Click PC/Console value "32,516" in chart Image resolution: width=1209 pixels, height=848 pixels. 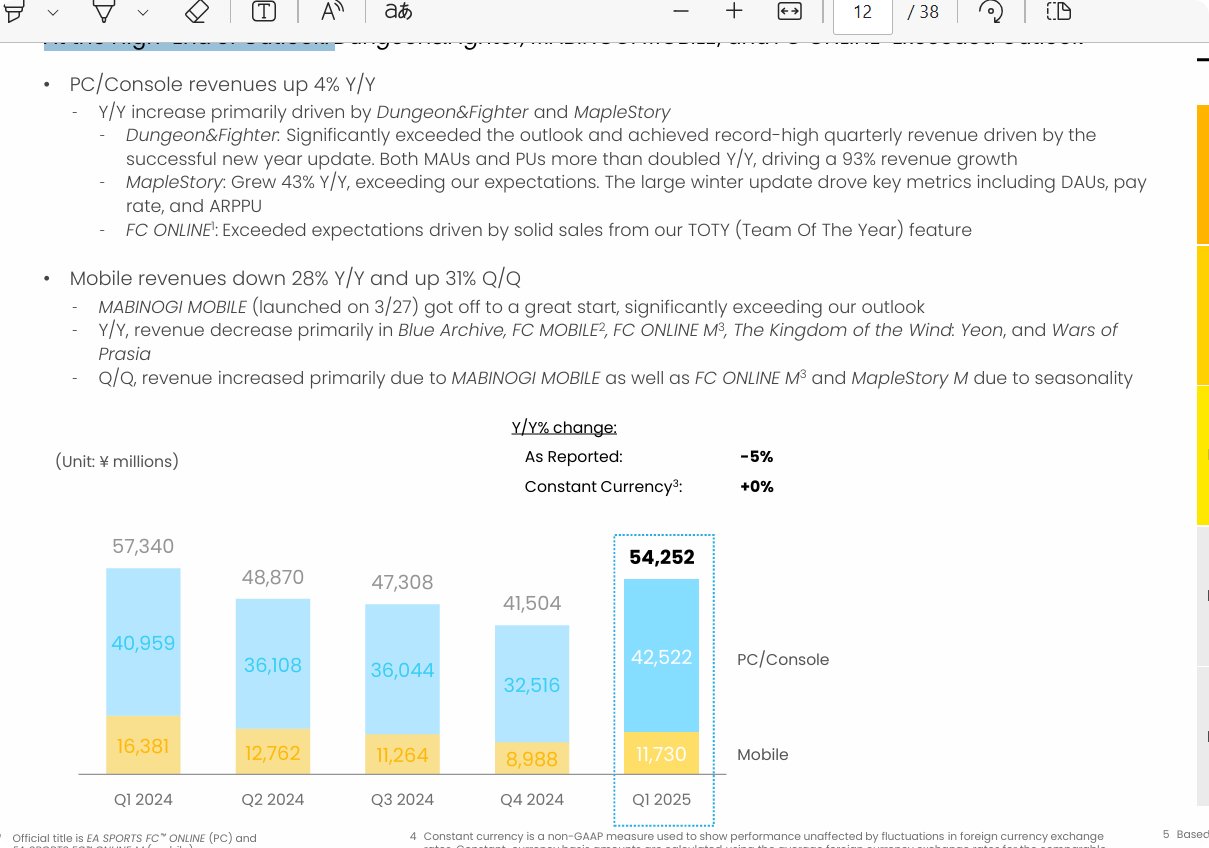(x=532, y=685)
